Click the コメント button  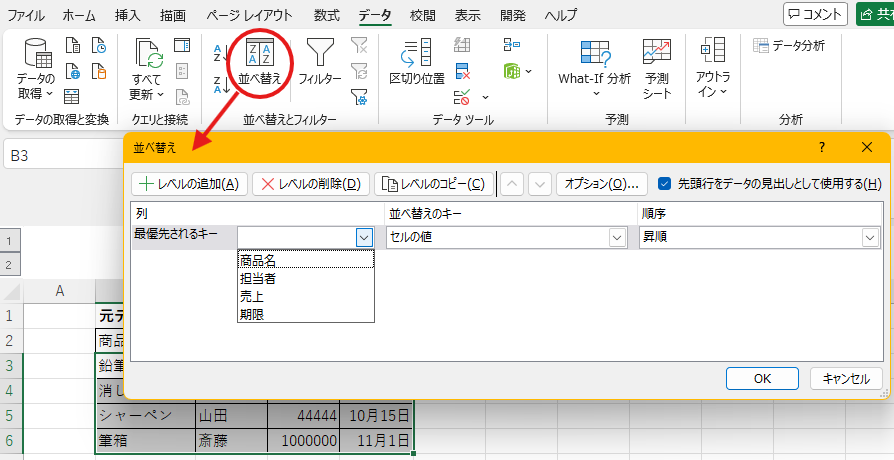pyautogui.click(x=815, y=15)
